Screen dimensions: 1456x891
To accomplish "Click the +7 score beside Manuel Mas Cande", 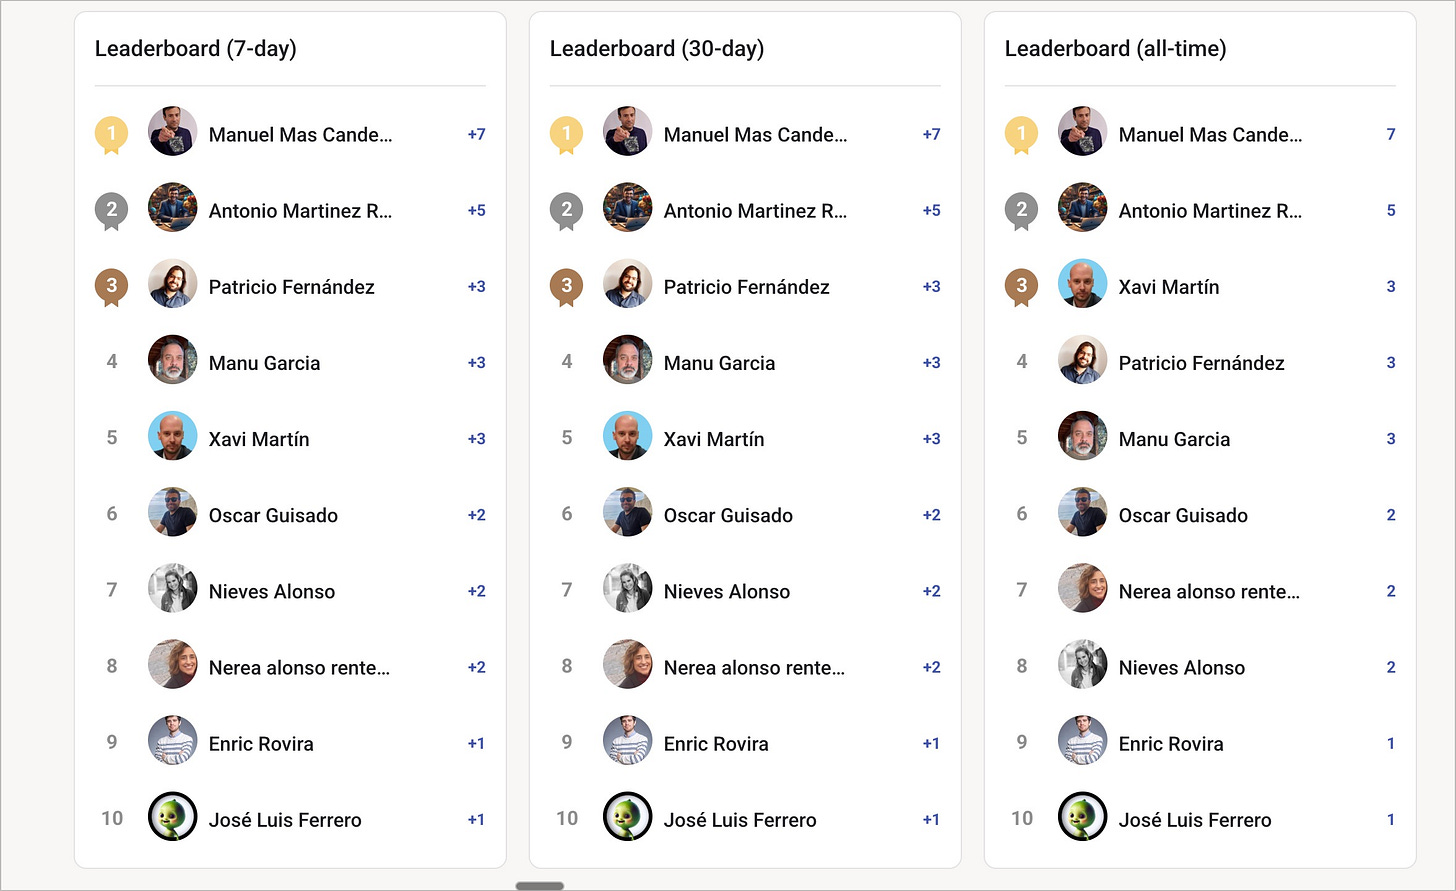I will 476,134.
